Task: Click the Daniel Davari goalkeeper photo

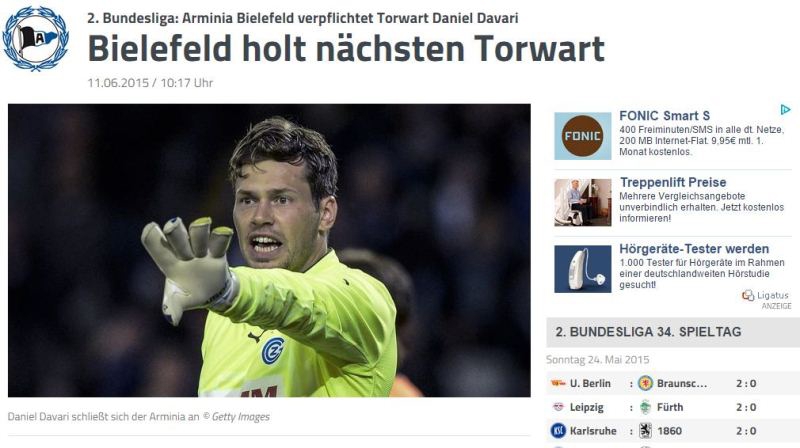Action: [269, 251]
